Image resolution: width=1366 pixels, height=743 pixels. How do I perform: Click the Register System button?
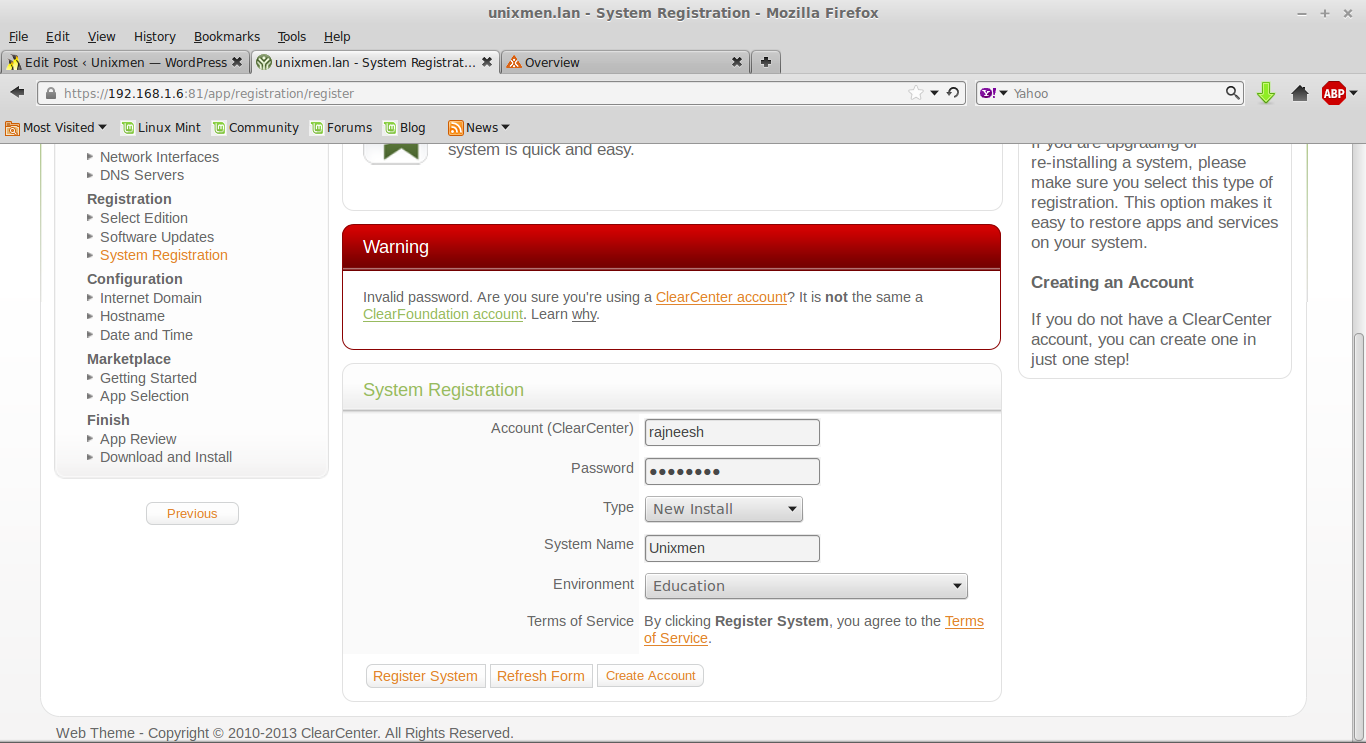point(425,676)
